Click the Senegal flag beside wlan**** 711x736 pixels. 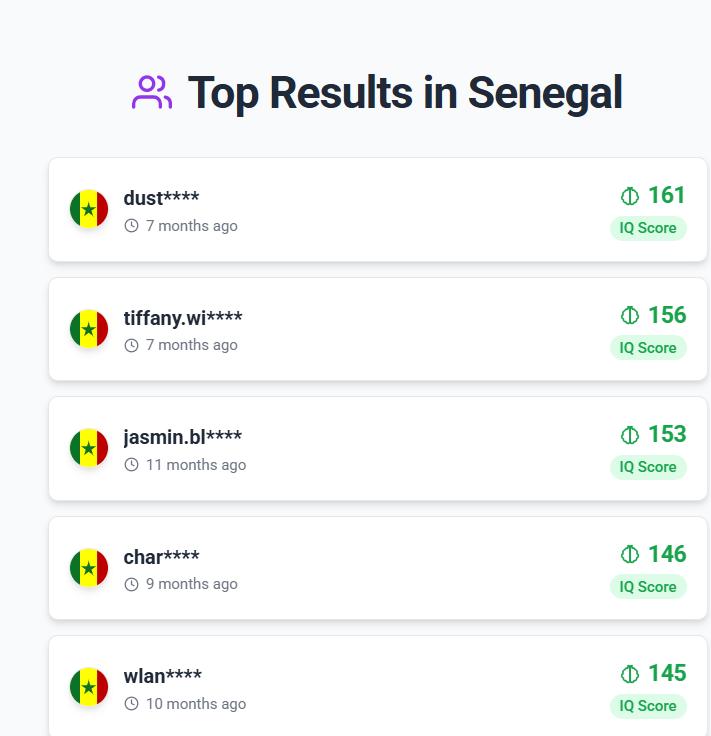pos(89,687)
